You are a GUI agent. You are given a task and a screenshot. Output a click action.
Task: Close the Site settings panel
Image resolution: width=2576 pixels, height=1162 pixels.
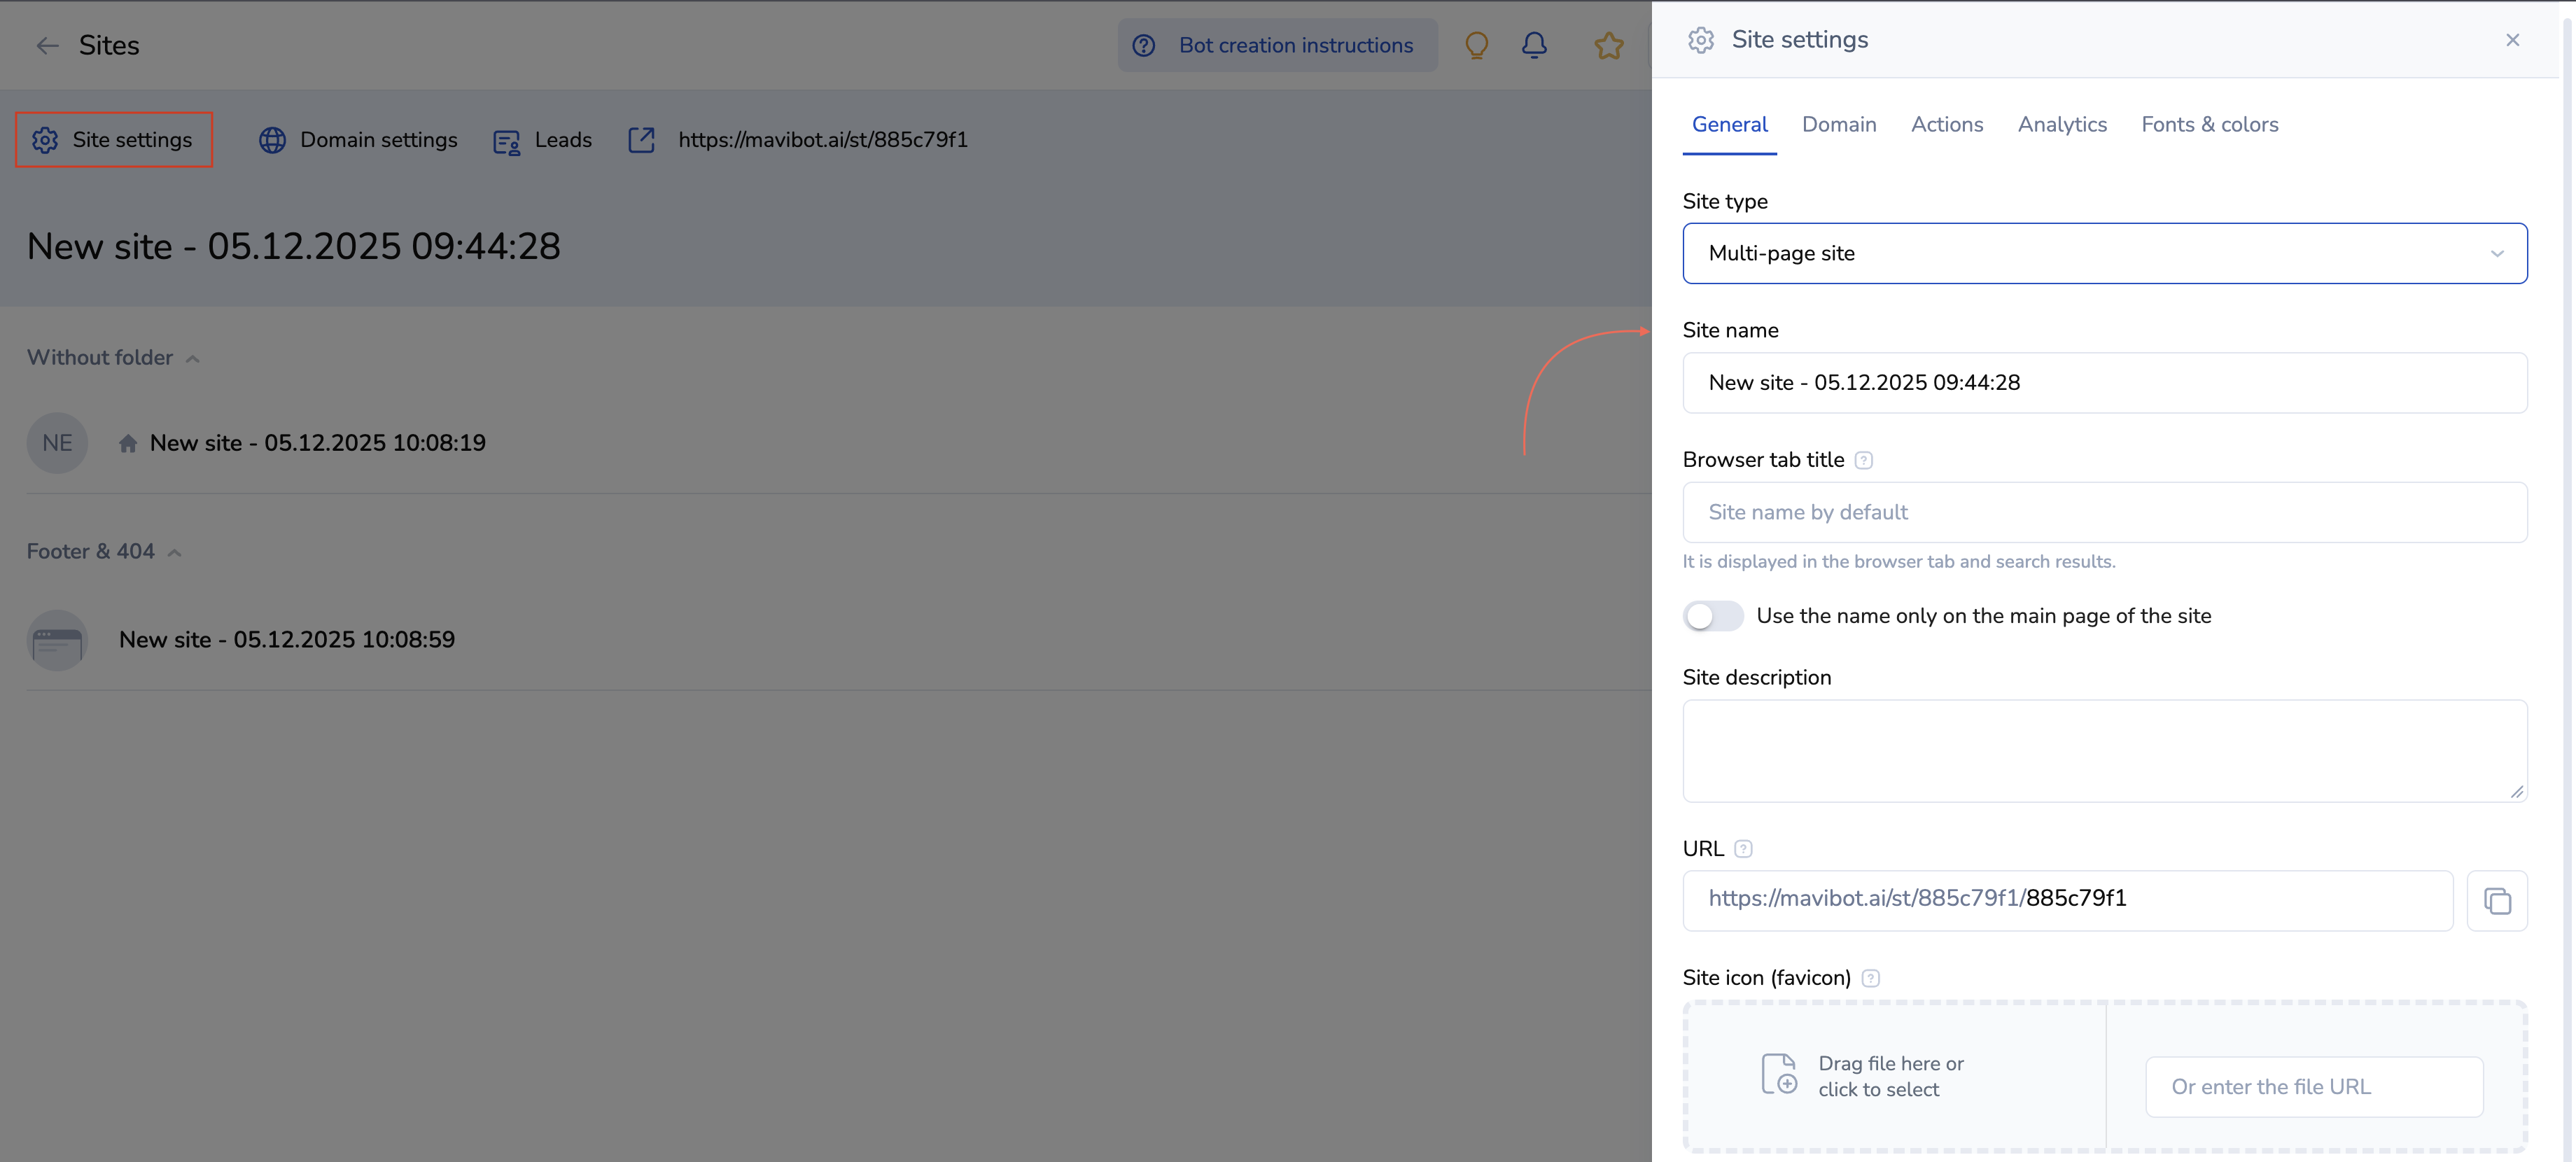pos(2512,40)
